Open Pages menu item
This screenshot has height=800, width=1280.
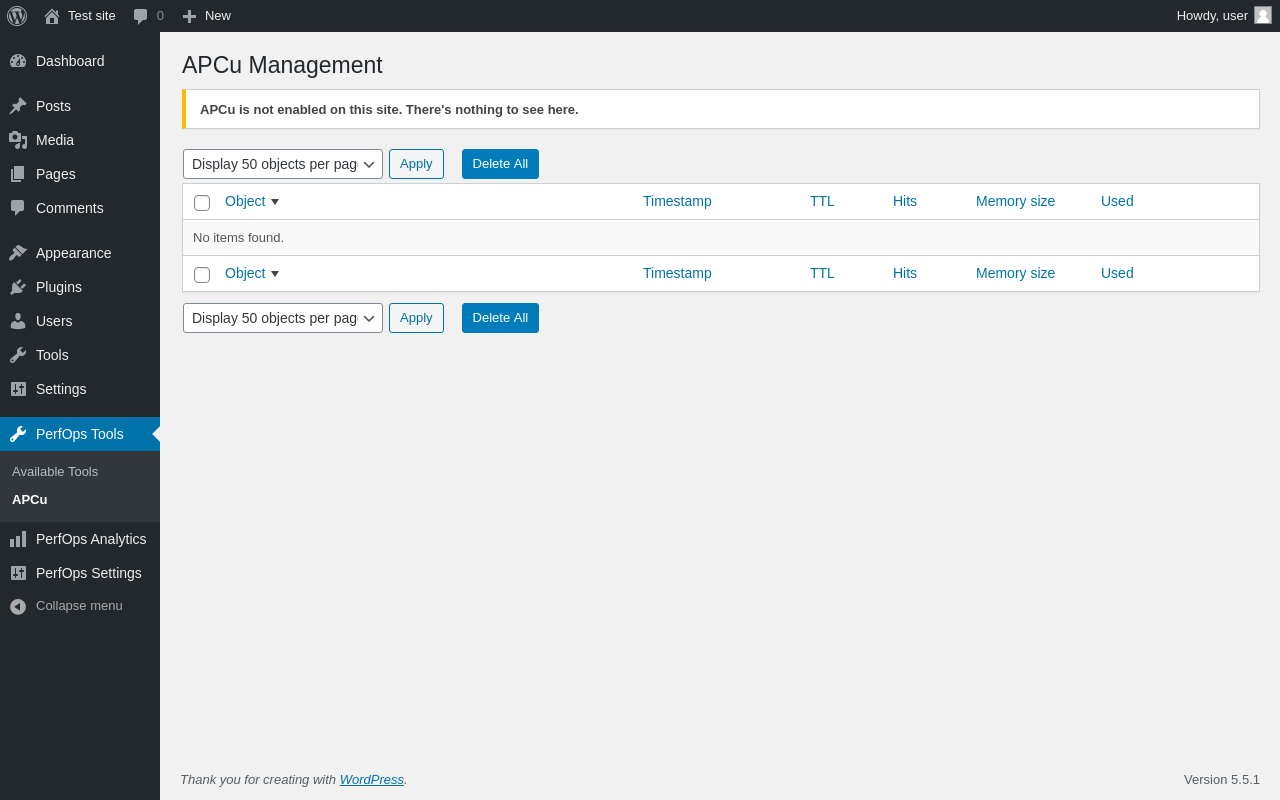pos(80,174)
